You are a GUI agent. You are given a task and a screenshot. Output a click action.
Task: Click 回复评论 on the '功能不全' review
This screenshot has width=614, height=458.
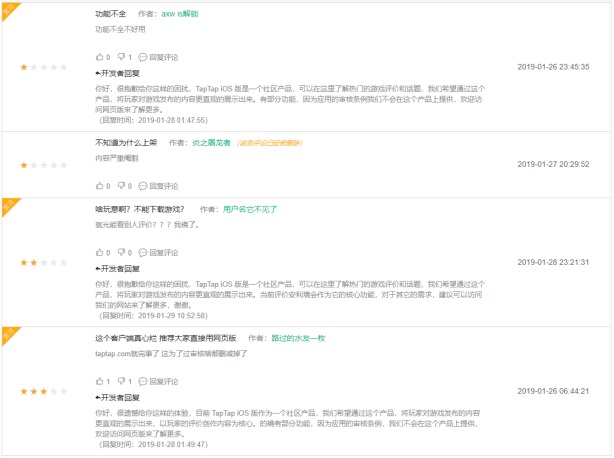coord(157,57)
